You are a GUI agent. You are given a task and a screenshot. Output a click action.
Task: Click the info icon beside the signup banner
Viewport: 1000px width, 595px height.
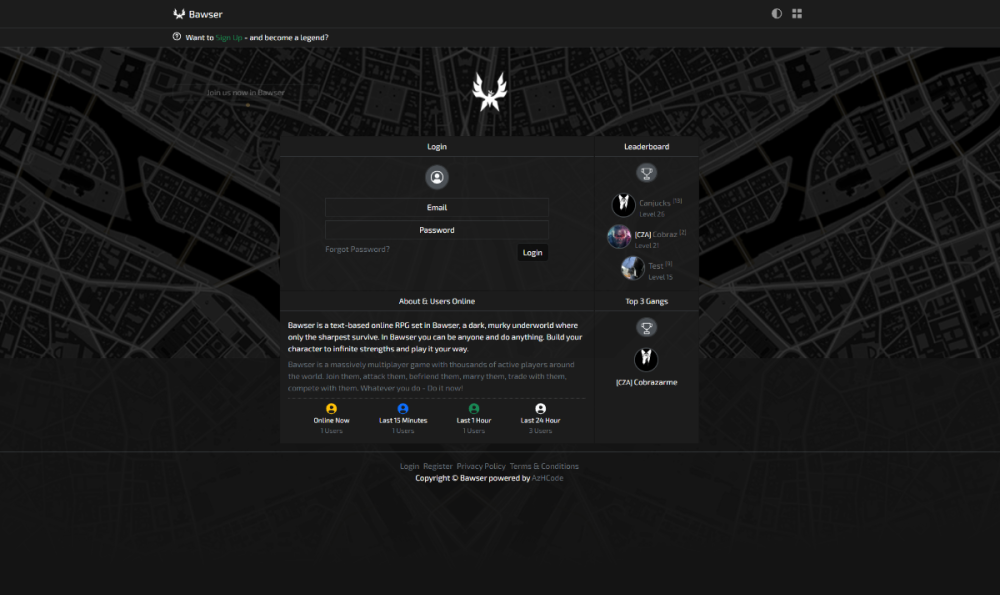click(174, 37)
